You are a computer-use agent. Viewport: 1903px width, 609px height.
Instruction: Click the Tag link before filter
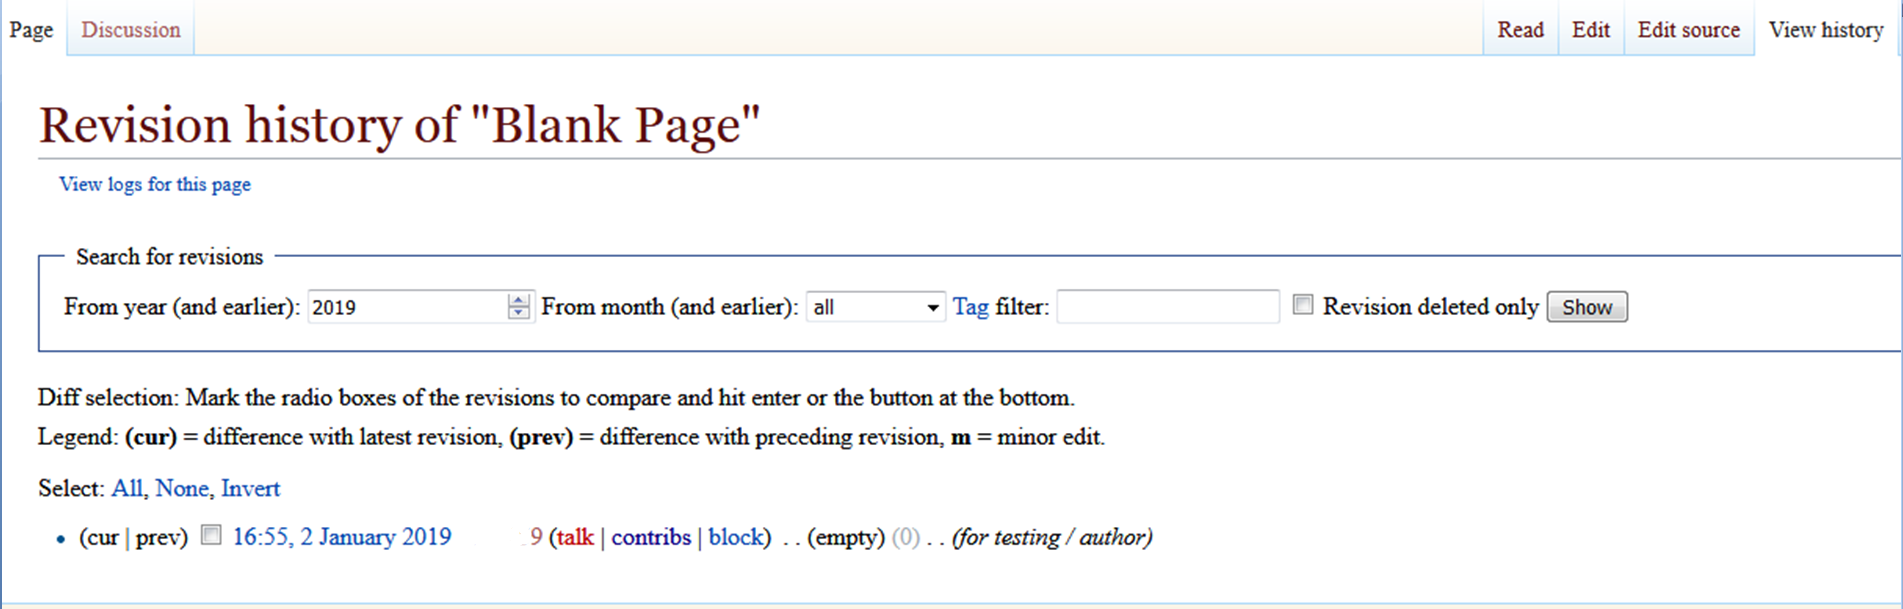tap(970, 307)
